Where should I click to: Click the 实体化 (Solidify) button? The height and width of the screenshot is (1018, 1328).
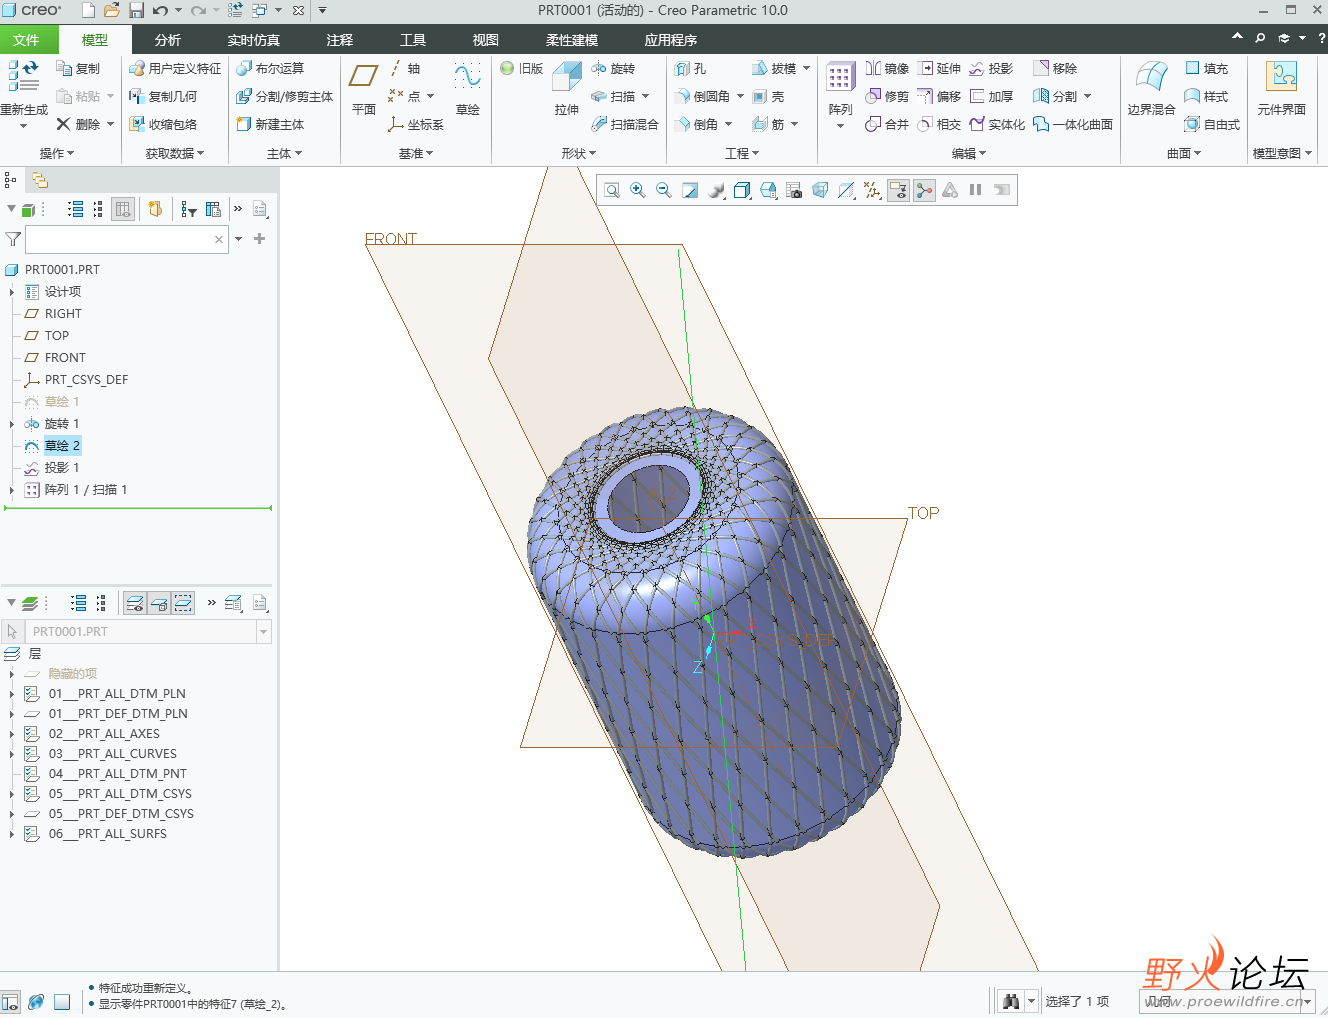[x=997, y=125]
